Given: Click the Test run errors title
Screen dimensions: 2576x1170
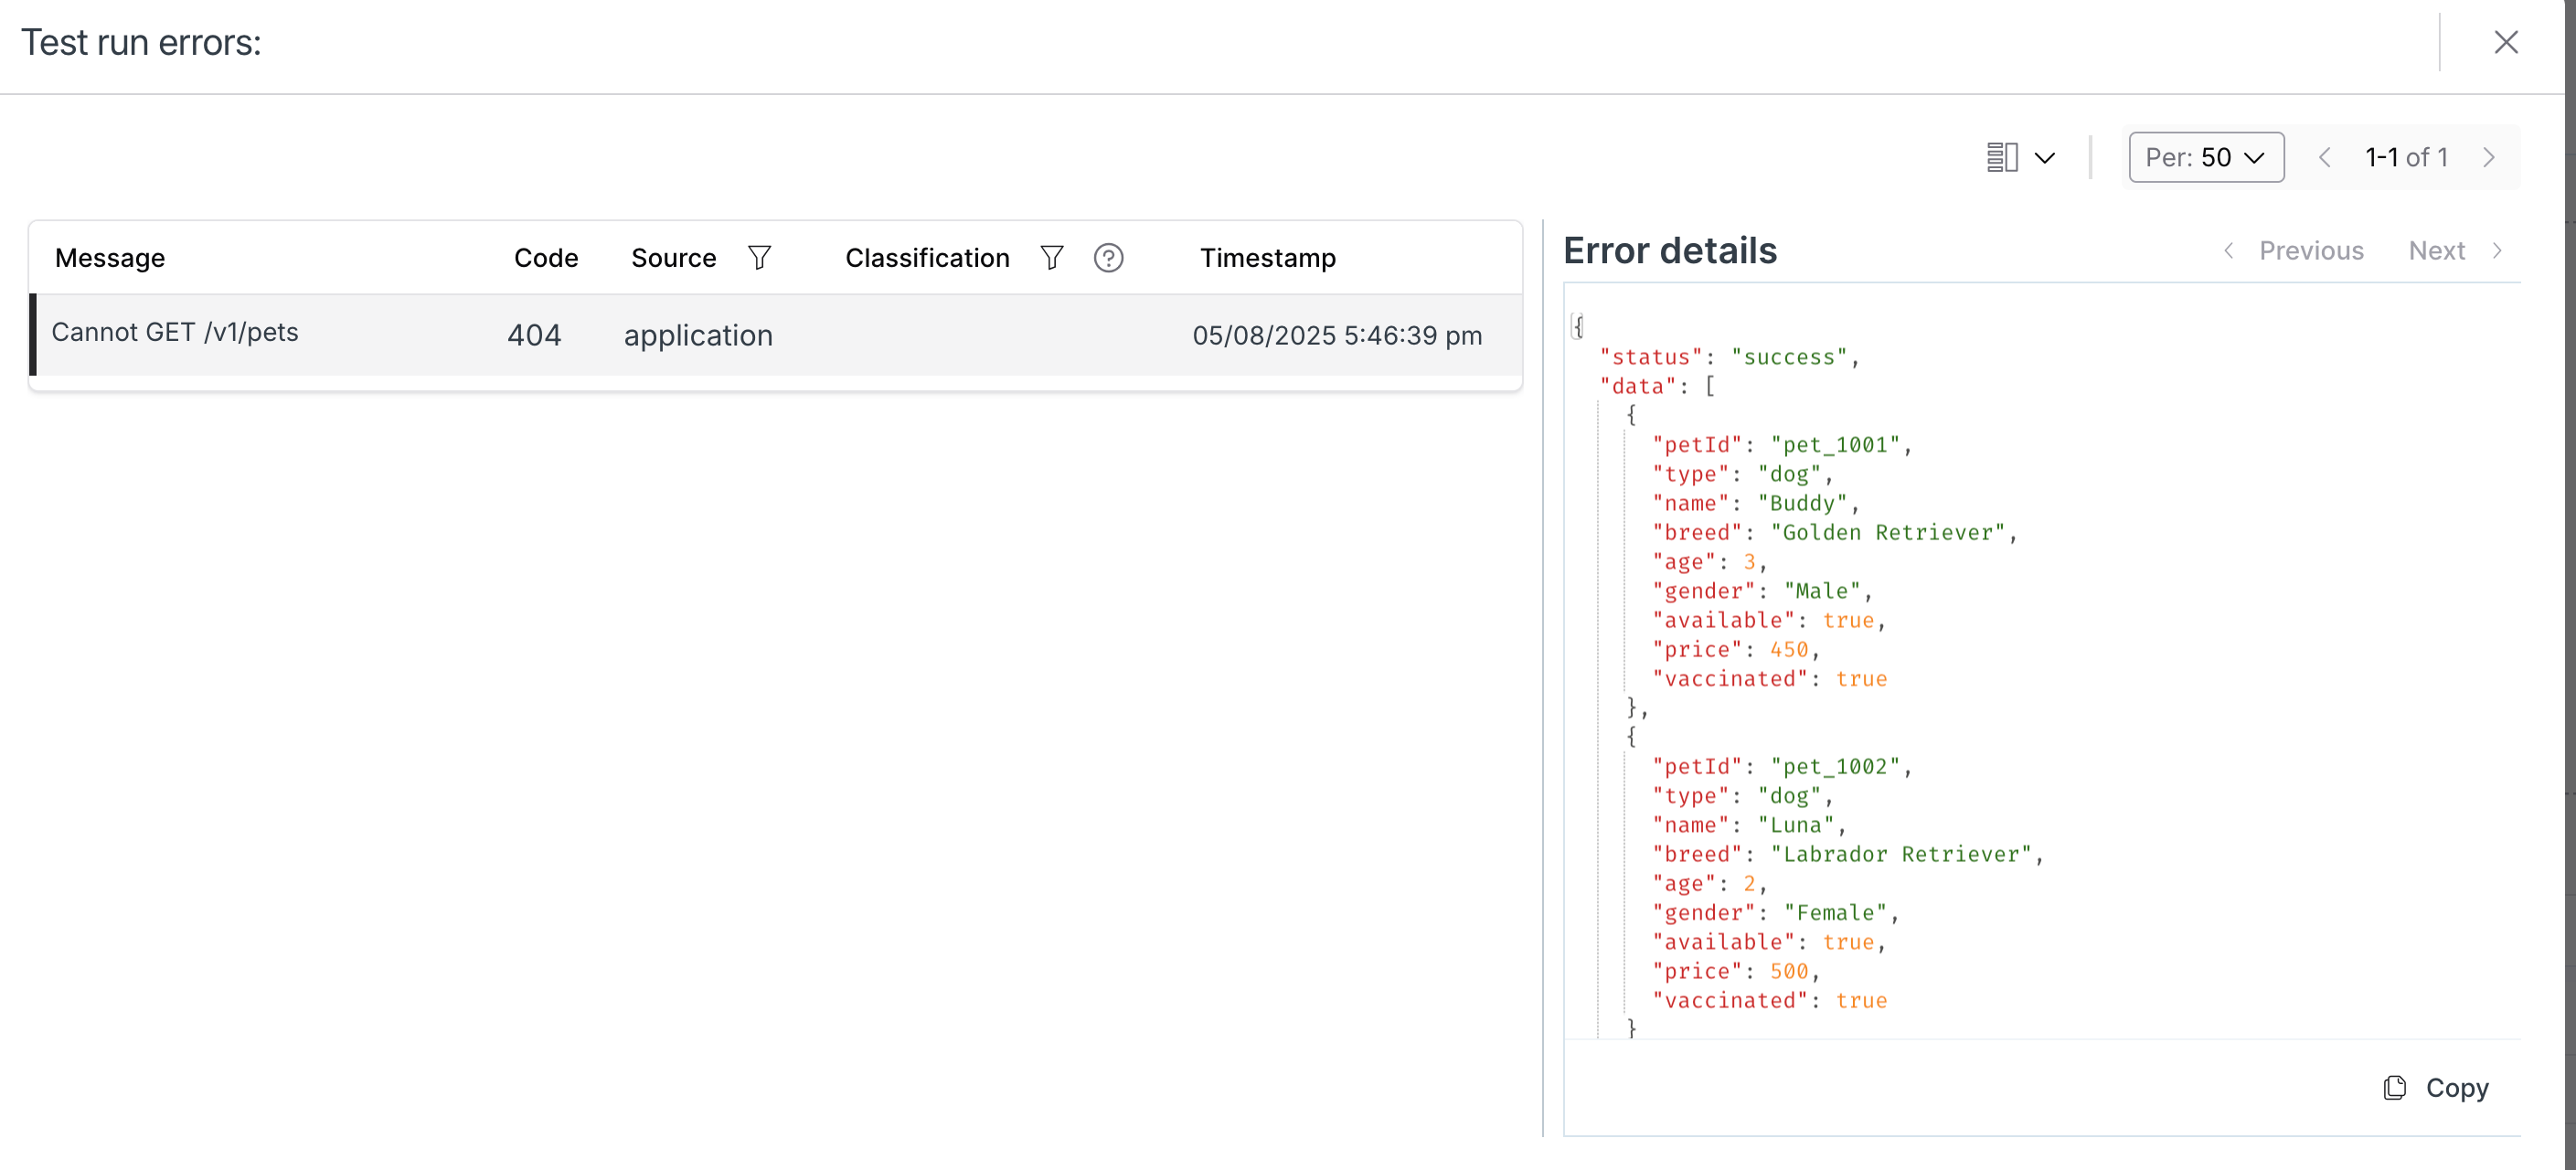Looking at the screenshot, I should (141, 42).
